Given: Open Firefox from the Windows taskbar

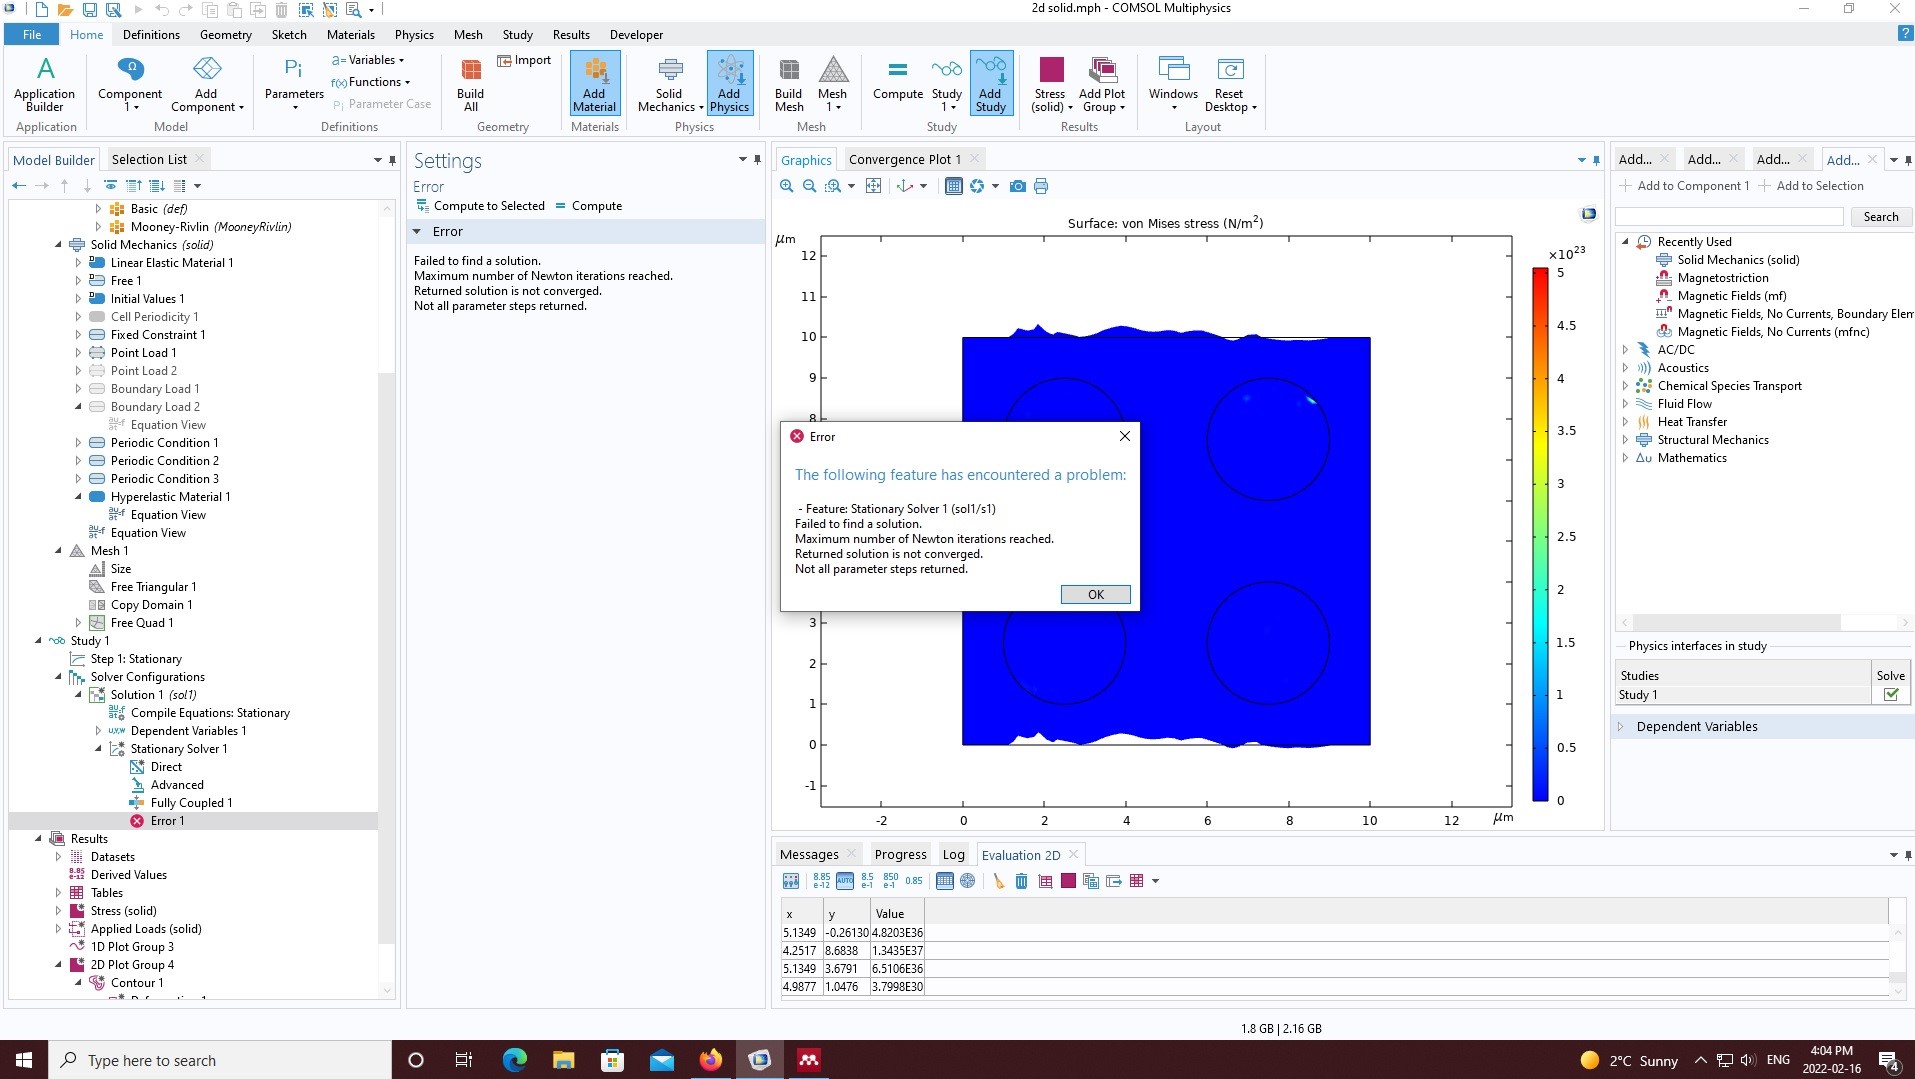Looking at the screenshot, I should [710, 1060].
